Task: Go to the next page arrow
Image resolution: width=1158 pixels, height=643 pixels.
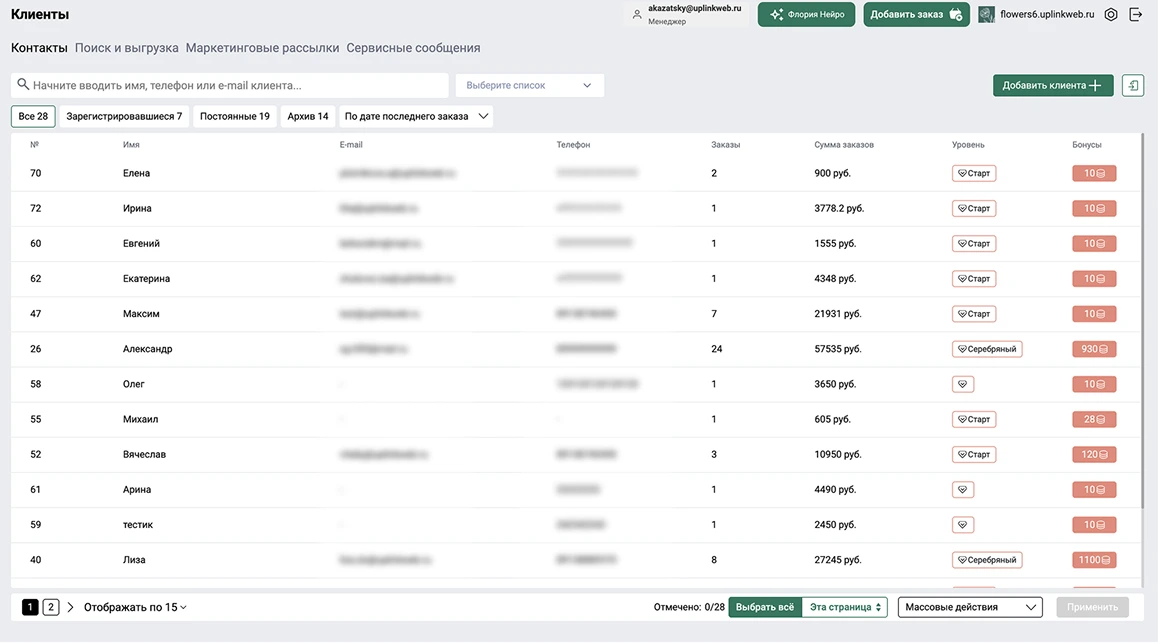Action: click(70, 608)
